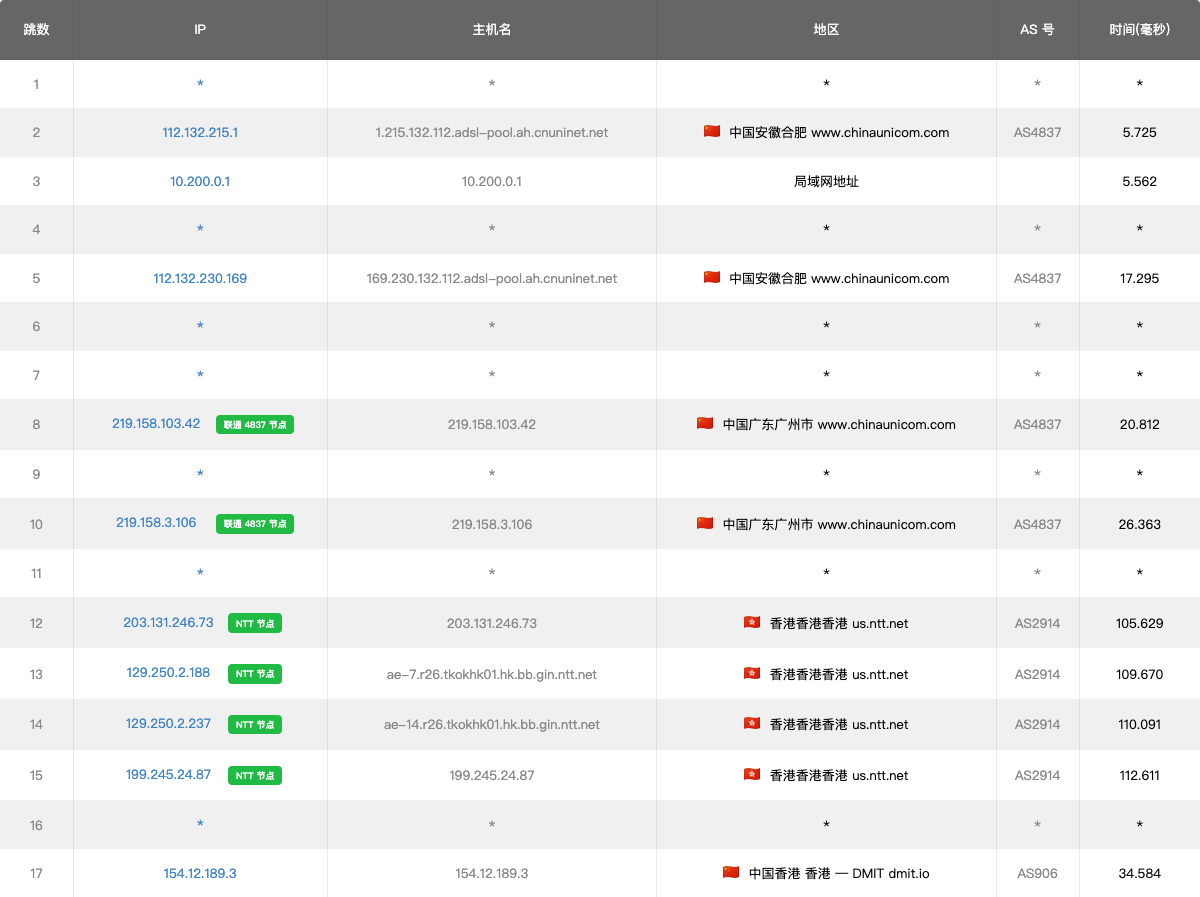Viewport: 1200px width, 897px height.
Task: Click the latency value 26.363
Action: (1140, 524)
